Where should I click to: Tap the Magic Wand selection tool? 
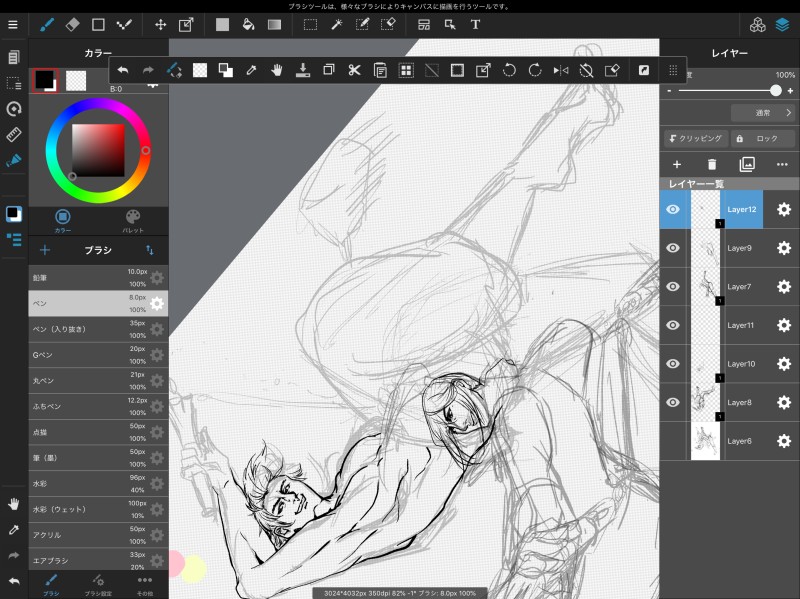[x=337, y=24]
